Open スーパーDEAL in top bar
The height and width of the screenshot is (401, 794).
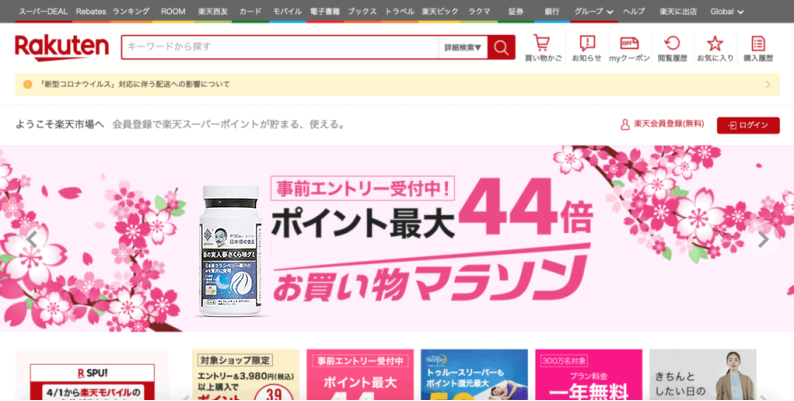43,11
